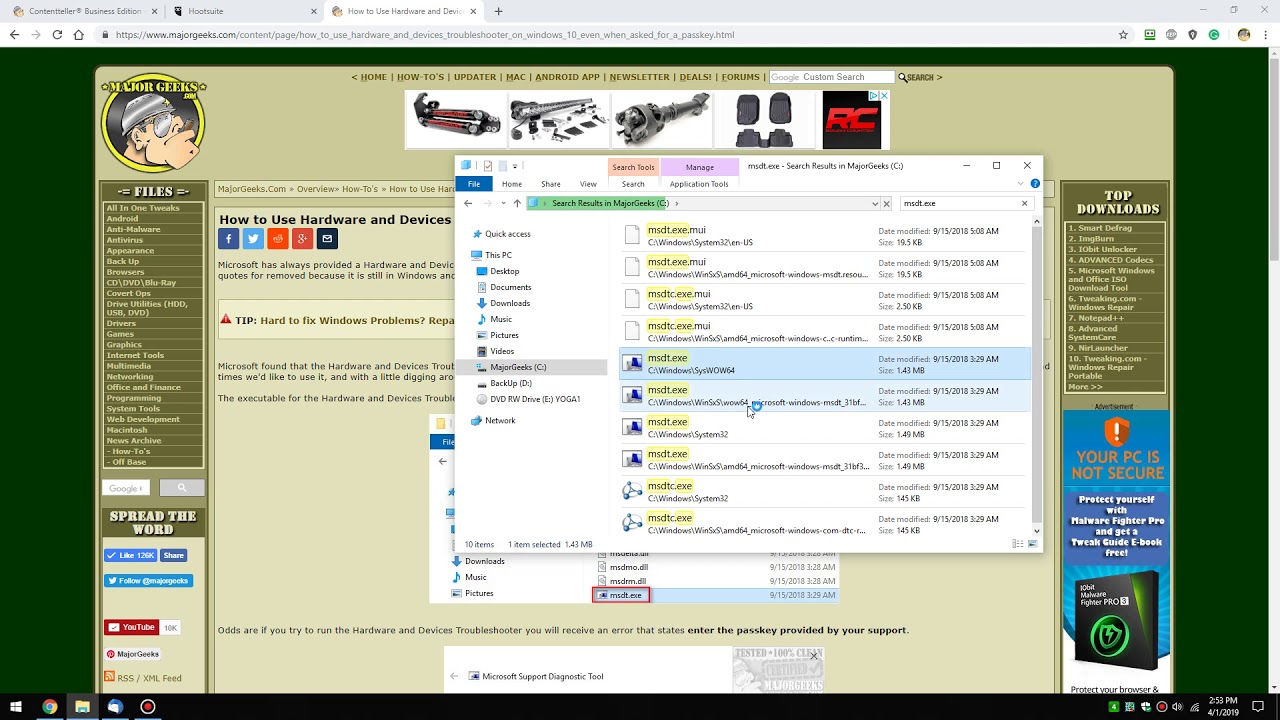Click the Follow @majorgeeks Twitter button
Viewport: 1280px width, 720px height.
[148, 581]
